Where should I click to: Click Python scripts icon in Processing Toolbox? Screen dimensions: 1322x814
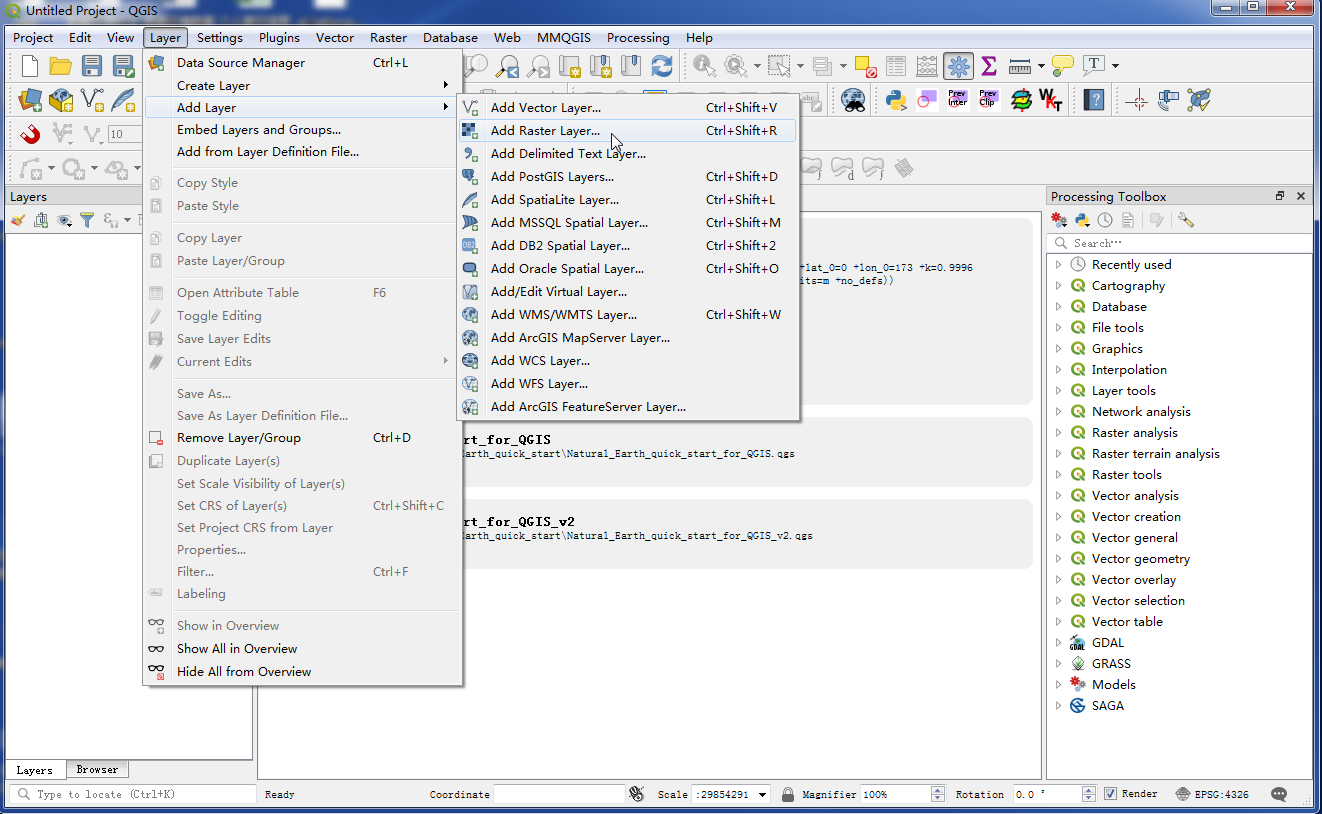tap(1082, 220)
